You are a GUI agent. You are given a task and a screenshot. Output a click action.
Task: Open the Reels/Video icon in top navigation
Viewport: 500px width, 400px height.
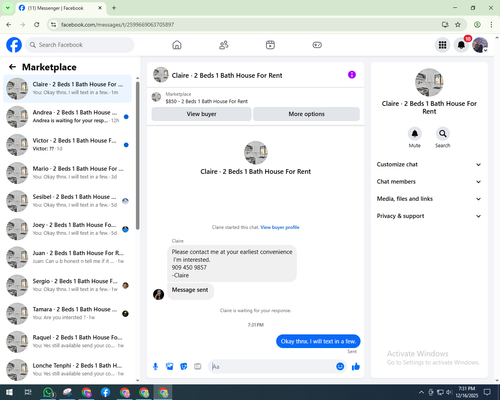point(270,45)
